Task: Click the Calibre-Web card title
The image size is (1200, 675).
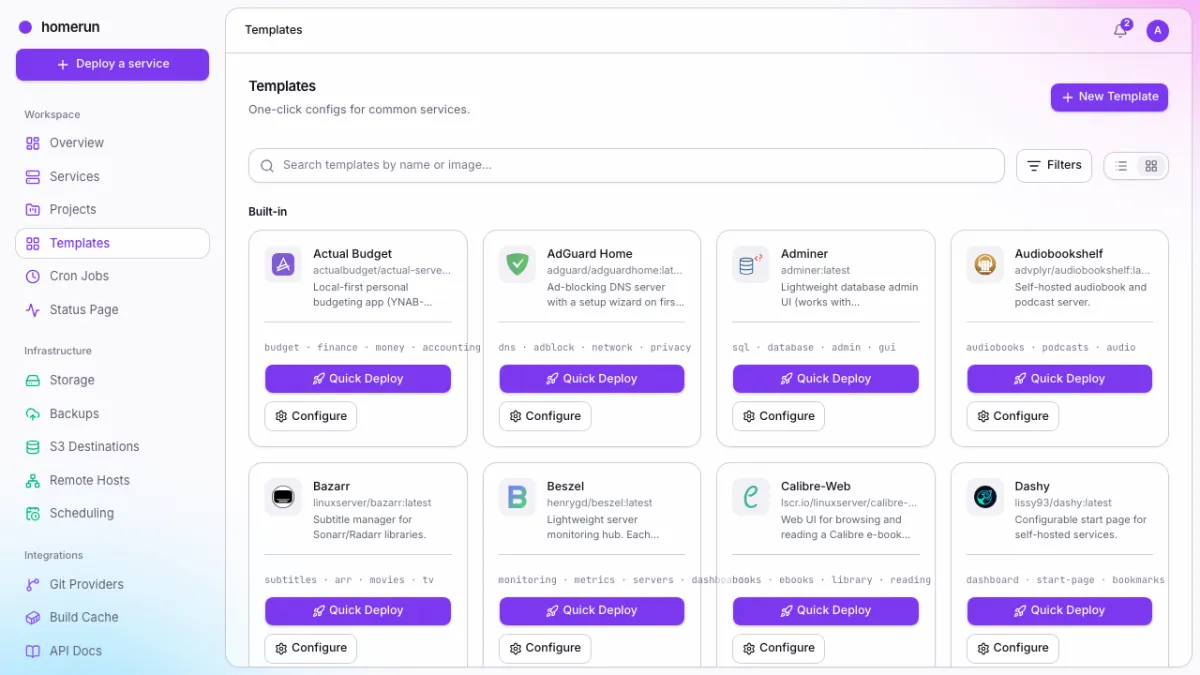Action: point(816,486)
